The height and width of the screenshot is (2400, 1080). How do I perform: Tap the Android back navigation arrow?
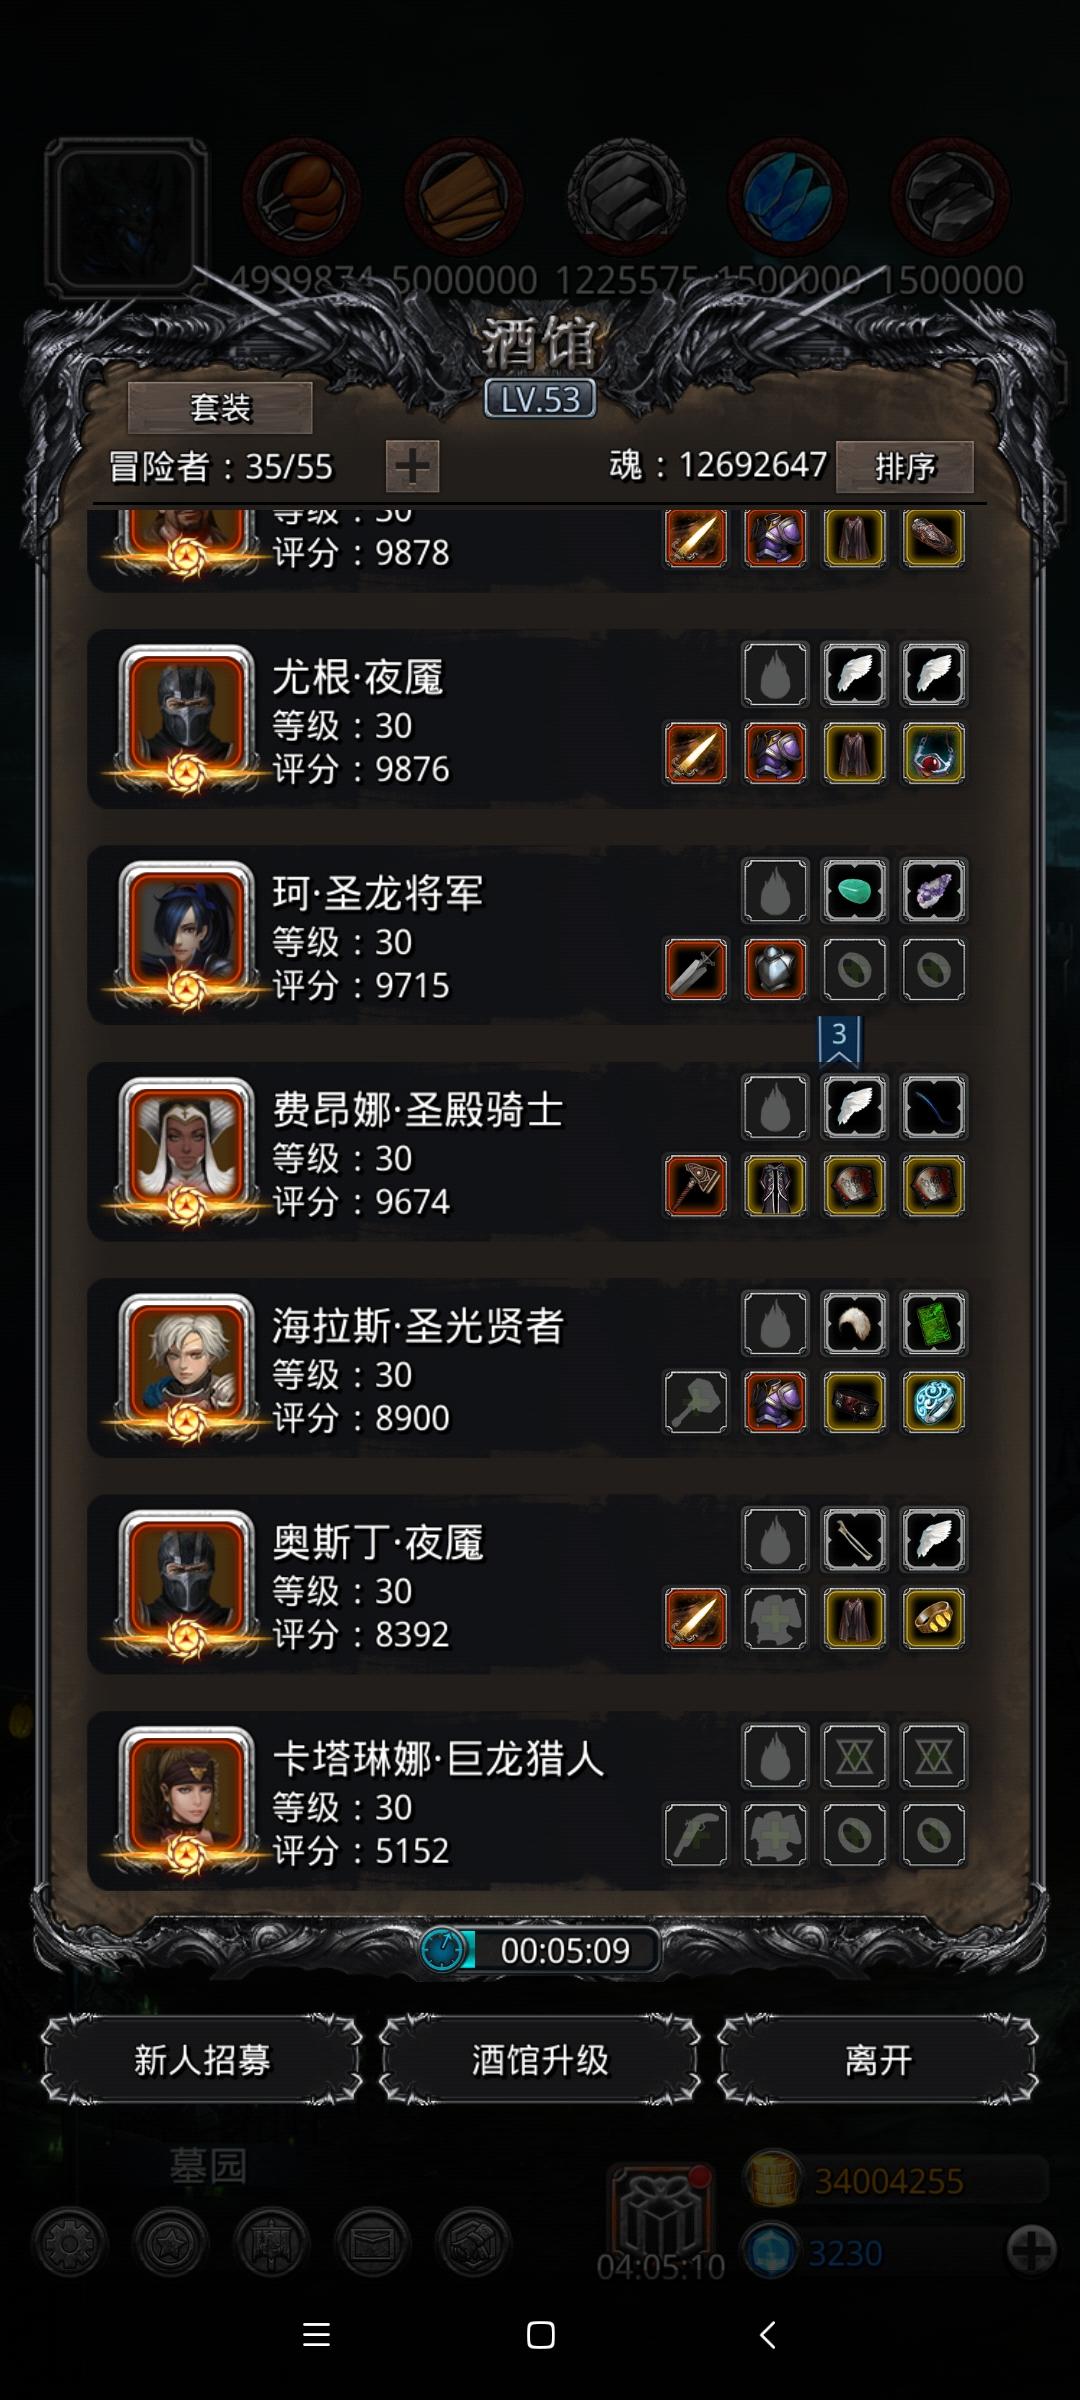pos(767,2335)
